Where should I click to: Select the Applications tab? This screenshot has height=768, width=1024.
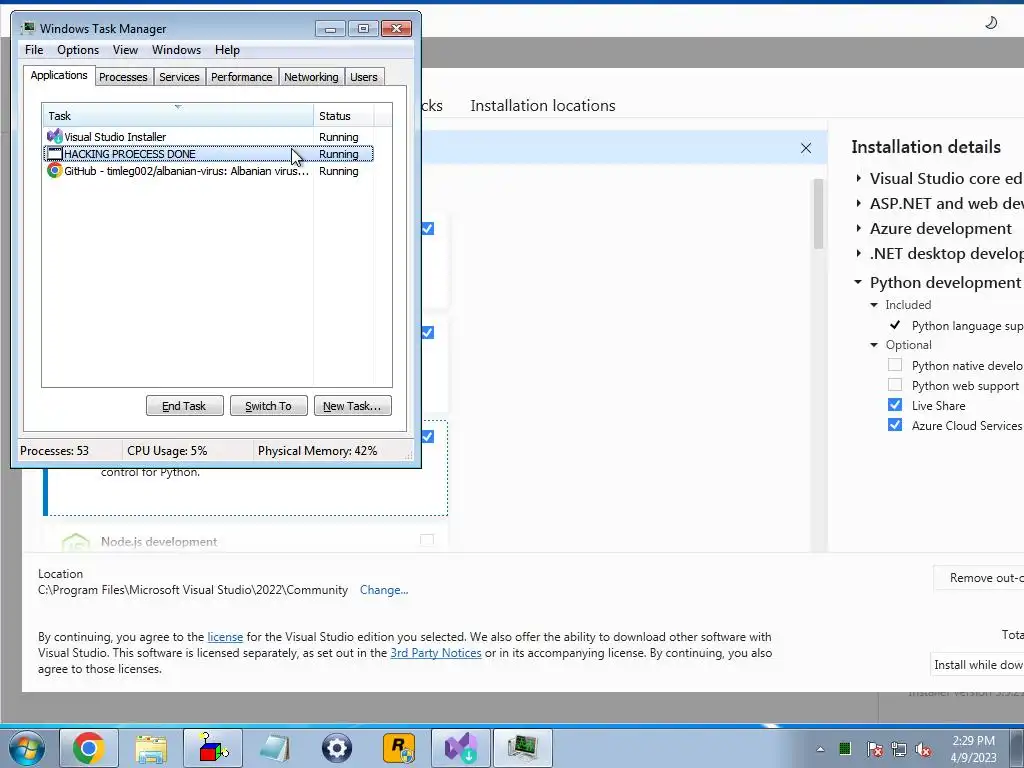coord(59,75)
